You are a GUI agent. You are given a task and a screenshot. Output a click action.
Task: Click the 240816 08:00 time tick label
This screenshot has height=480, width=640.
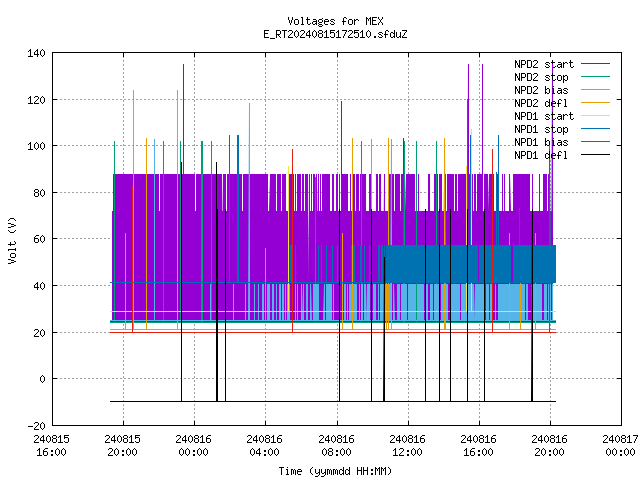336,445
